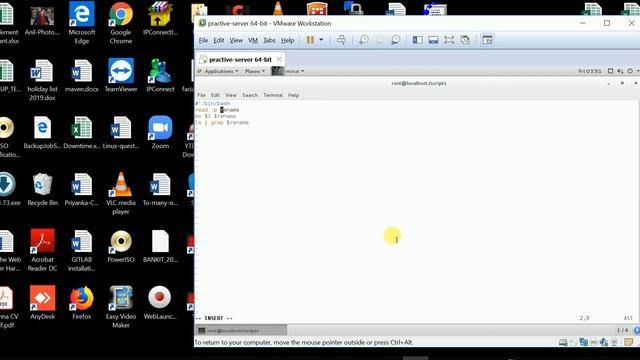Toggle the VMware library sidebar icon

418,40
